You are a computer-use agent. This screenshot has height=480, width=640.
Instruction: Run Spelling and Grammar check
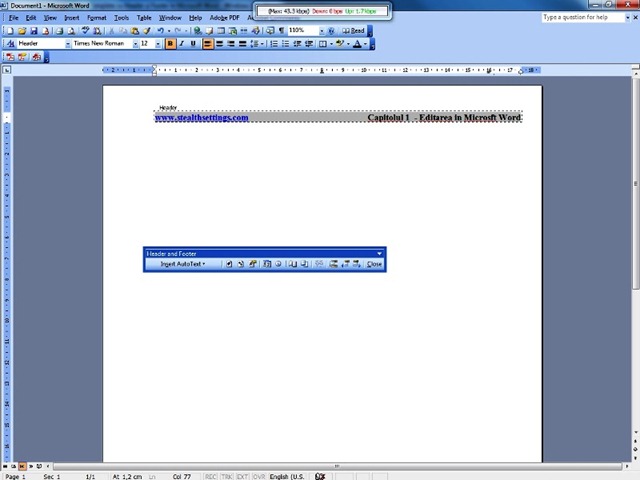85,31
